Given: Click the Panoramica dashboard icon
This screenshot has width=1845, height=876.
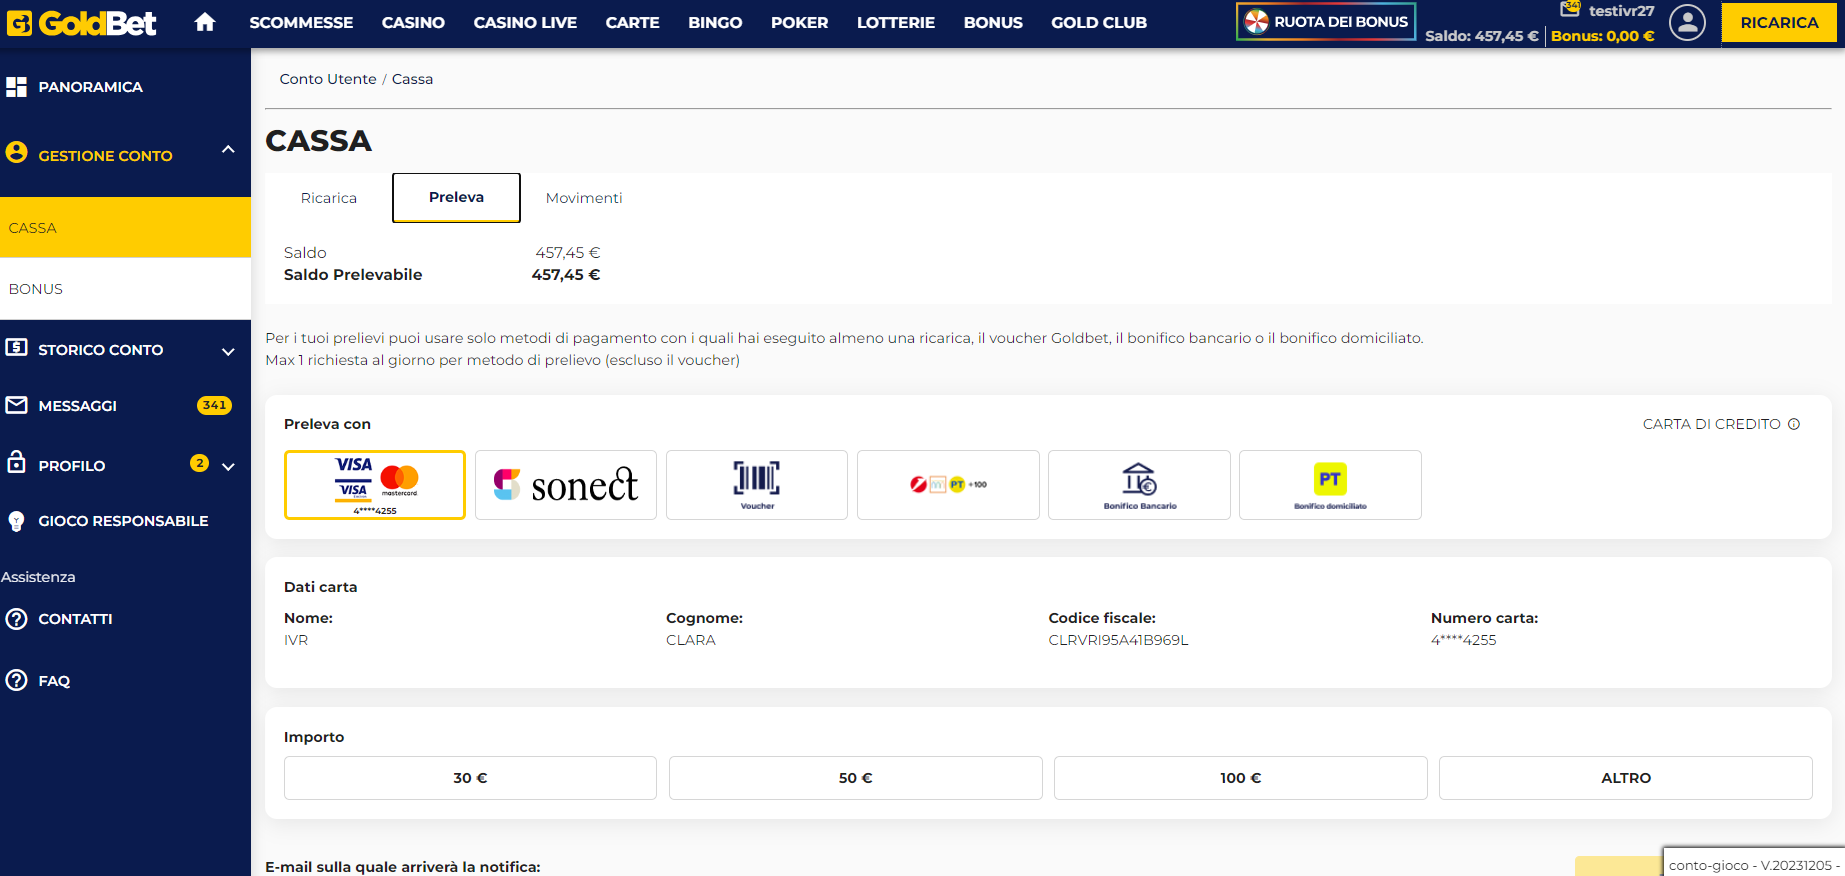Looking at the screenshot, I should pyautogui.click(x=16, y=87).
